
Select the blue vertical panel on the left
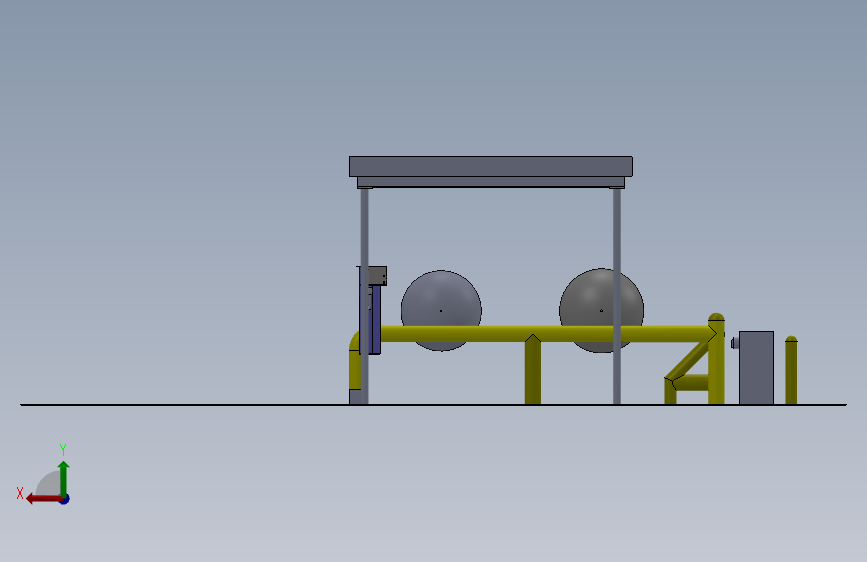[x=376, y=319]
